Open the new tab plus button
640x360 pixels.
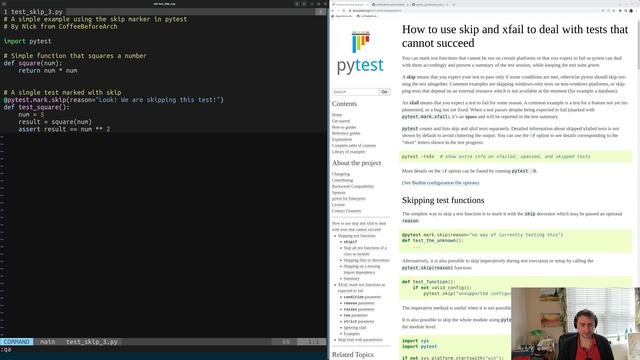(453, 4)
